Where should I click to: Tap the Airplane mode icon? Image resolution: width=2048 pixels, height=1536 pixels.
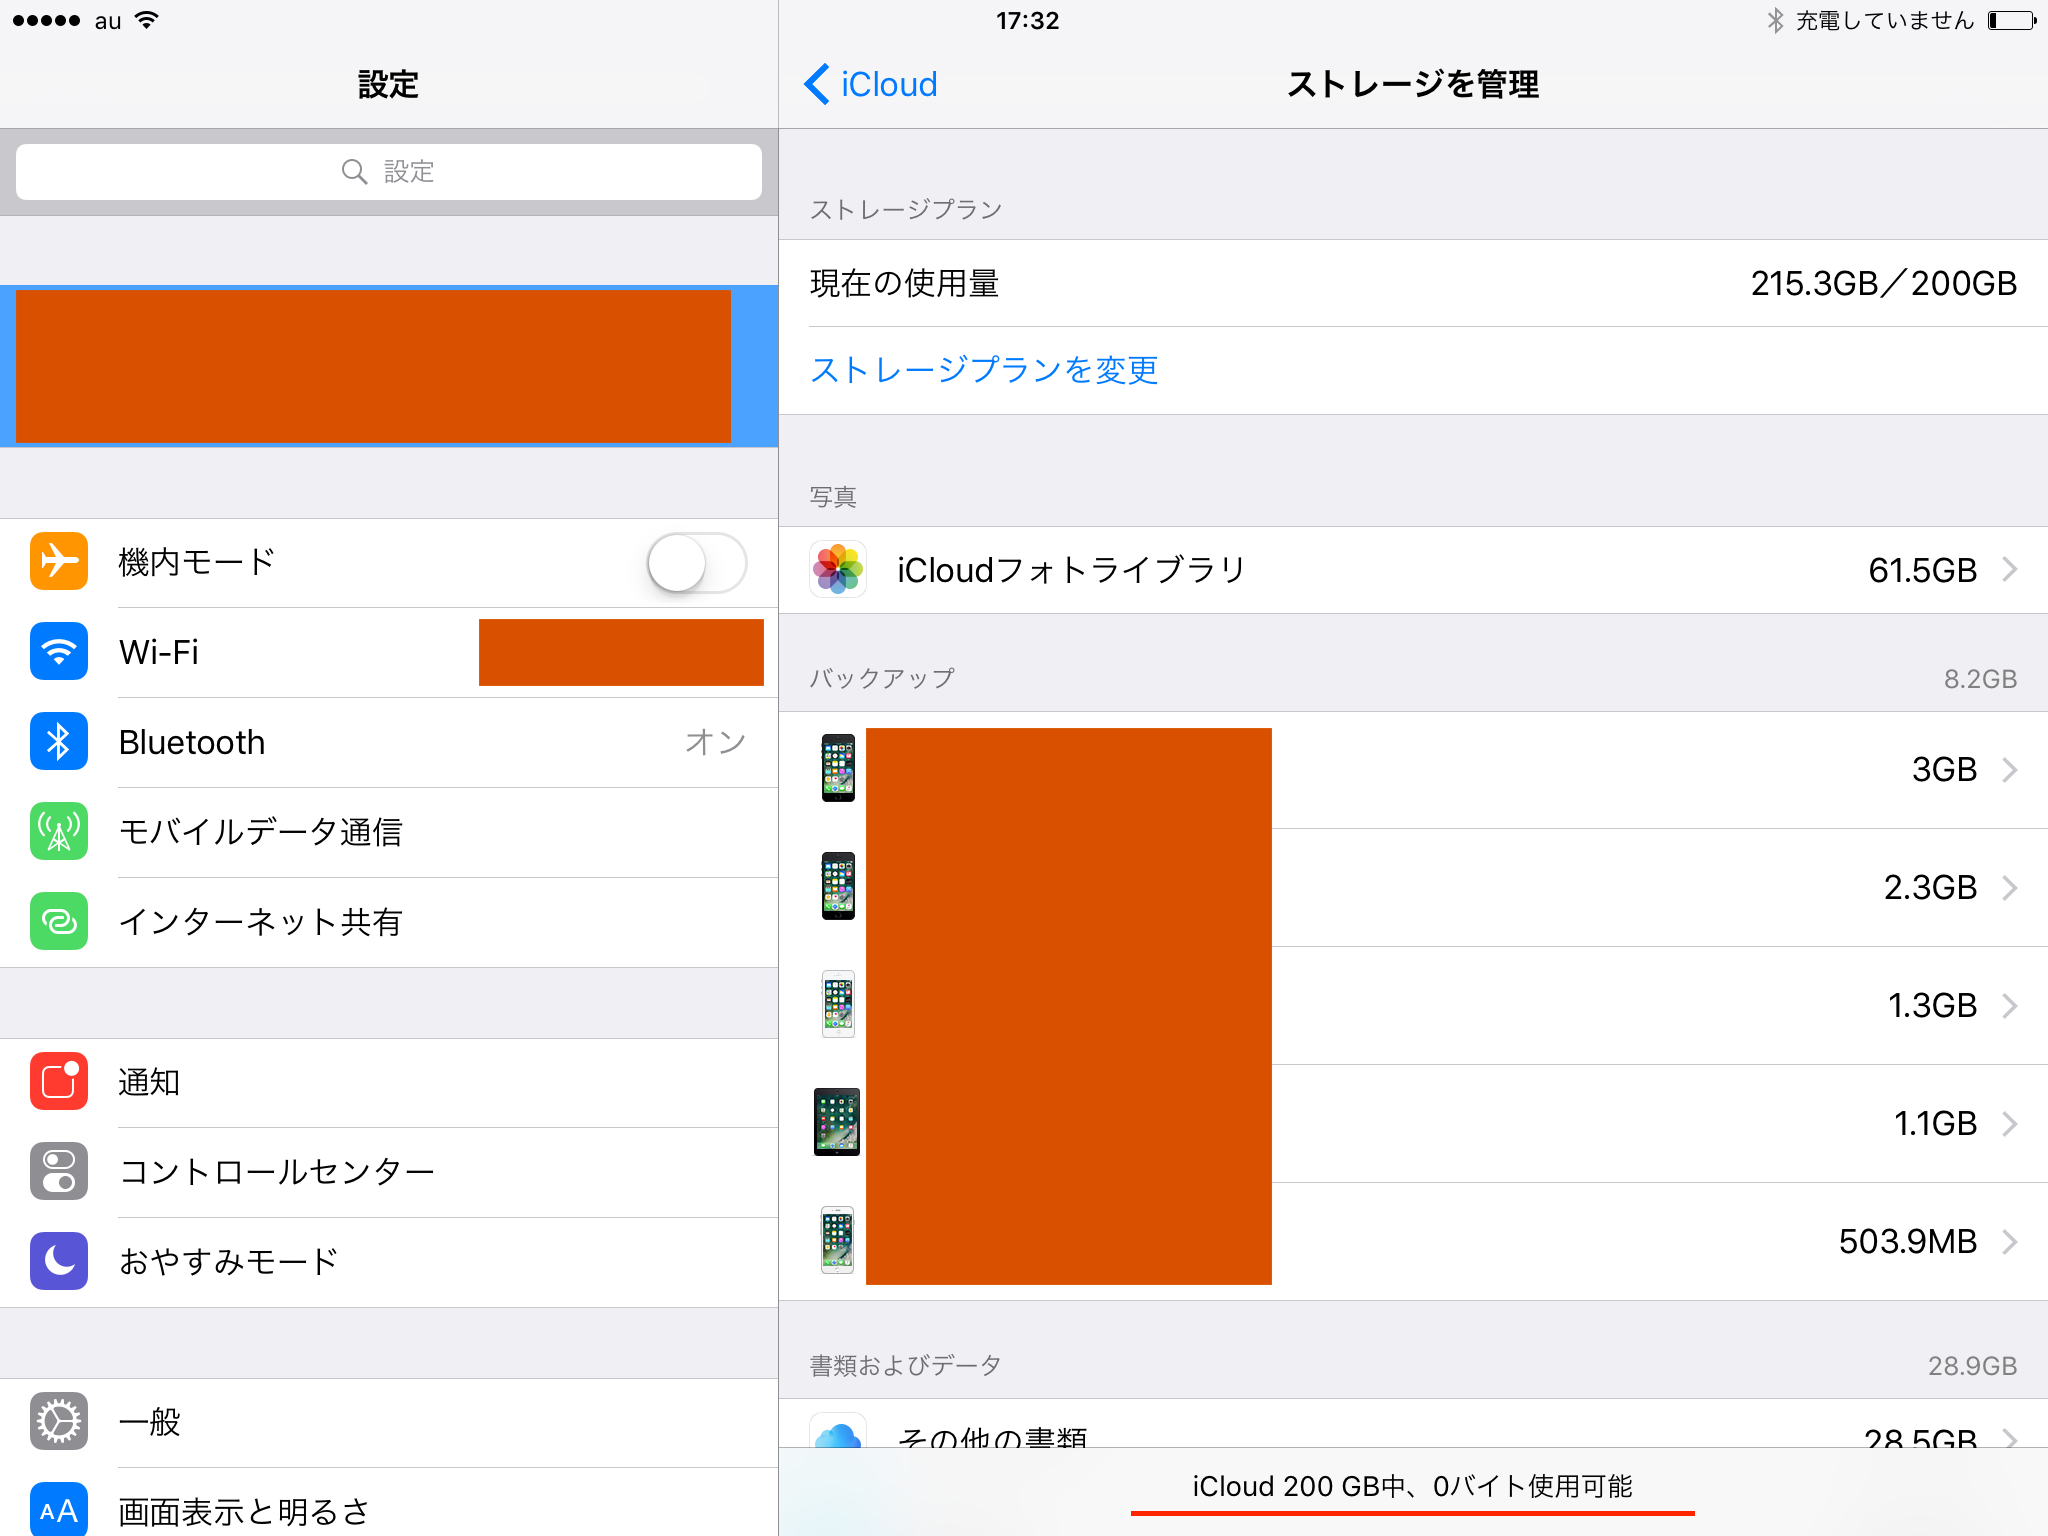coord(59,562)
